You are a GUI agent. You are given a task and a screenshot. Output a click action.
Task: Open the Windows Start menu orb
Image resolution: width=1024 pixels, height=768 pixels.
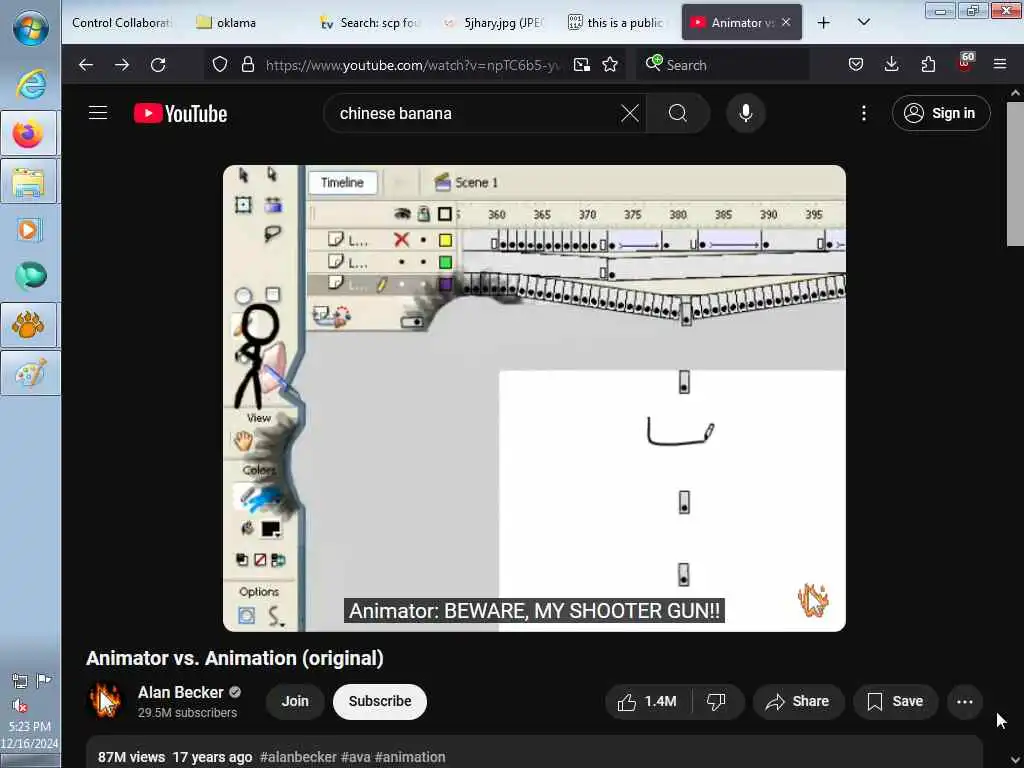[x=30, y=29]
